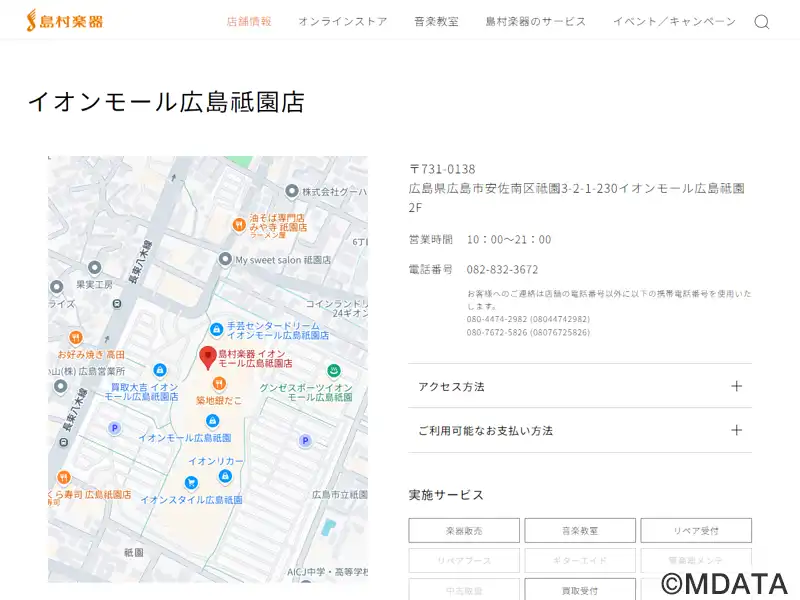
Task: Click 買取大吉 shopping bag pin
Action: [x=160, y=370]
